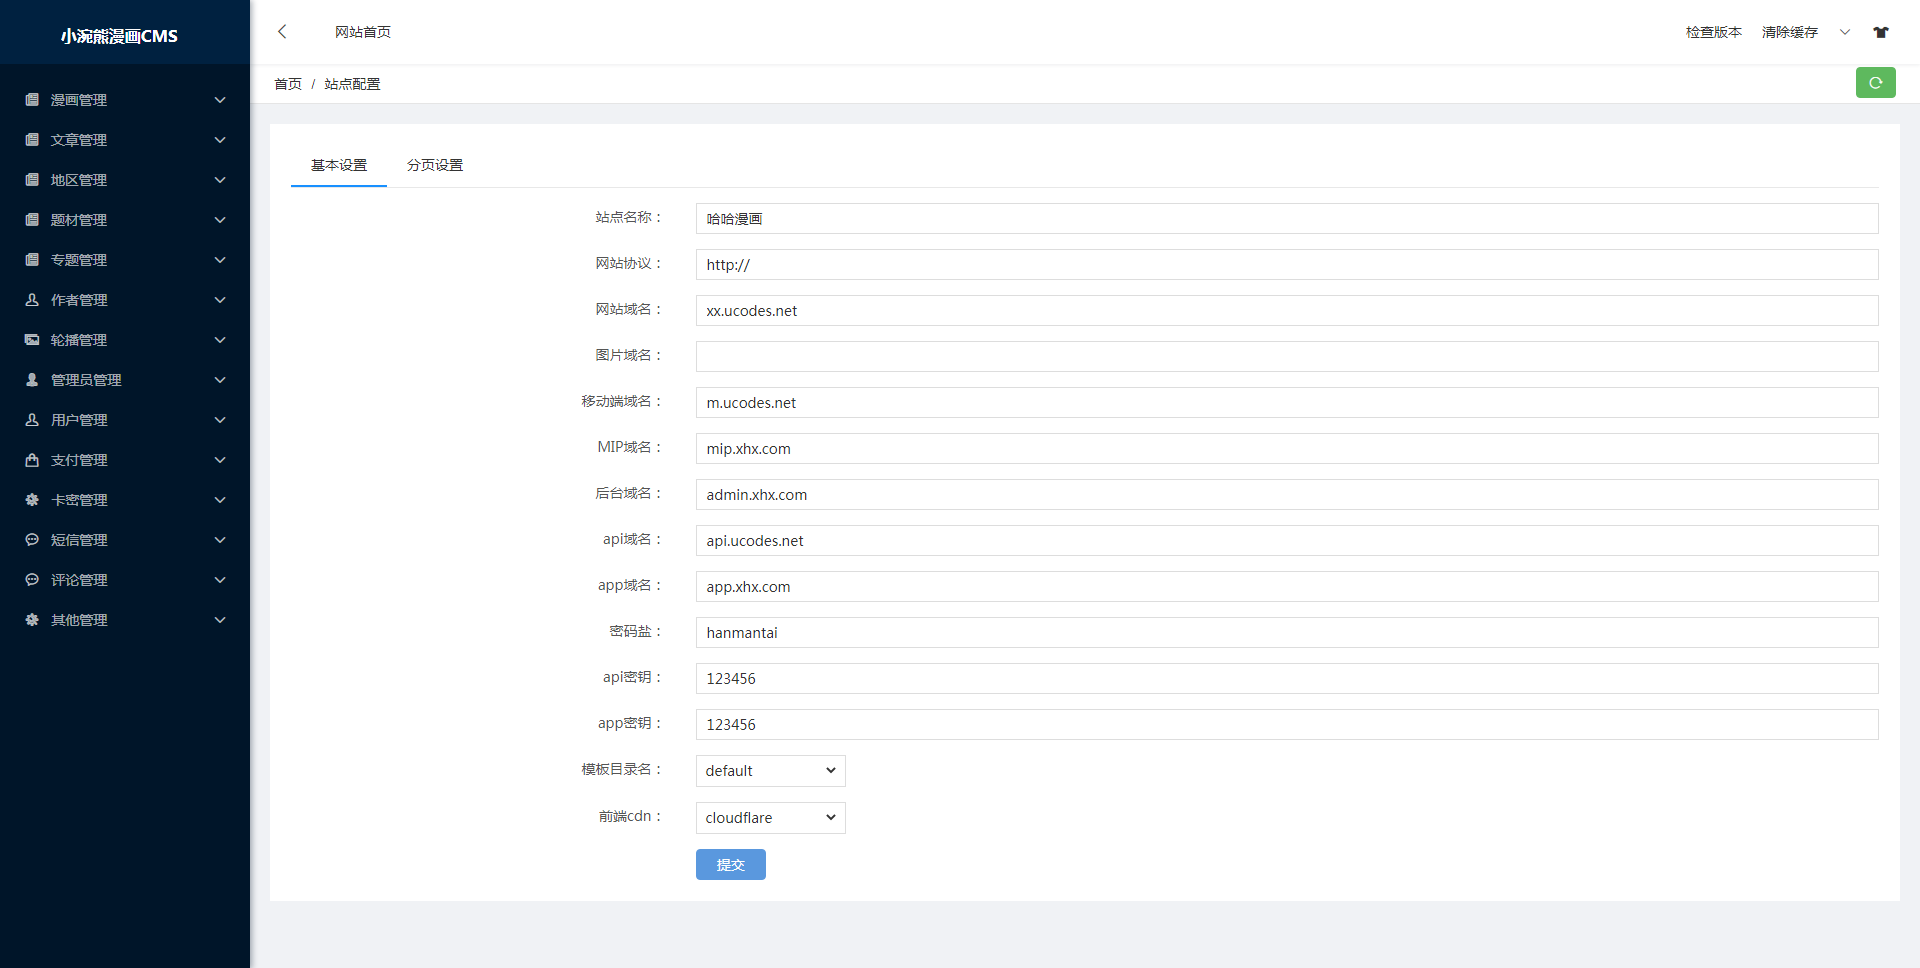This screenshot has height=968, width=1920.
Task: Click the 短信管理 chat bubble icon
Action: (x=32, y=540)
